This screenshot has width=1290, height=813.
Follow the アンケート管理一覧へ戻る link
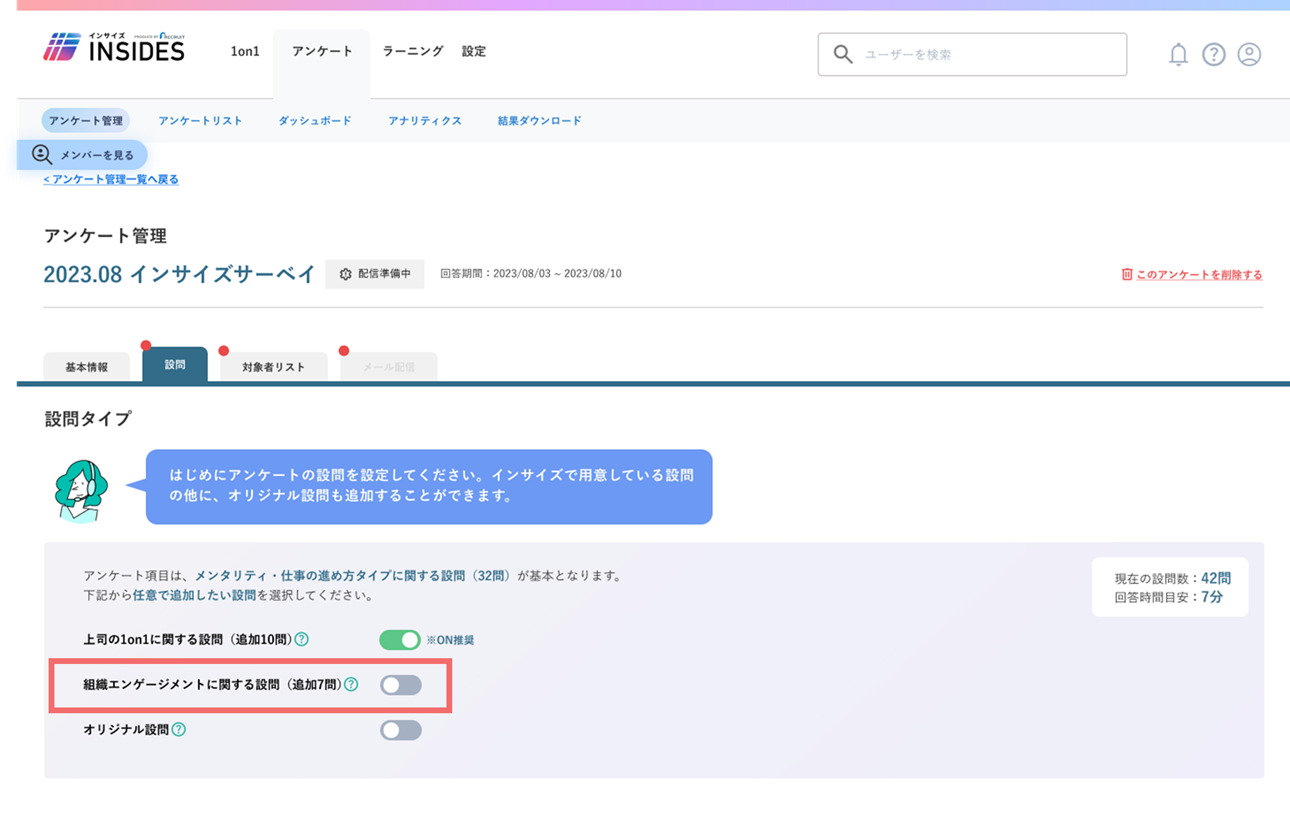tap(111, 179)
